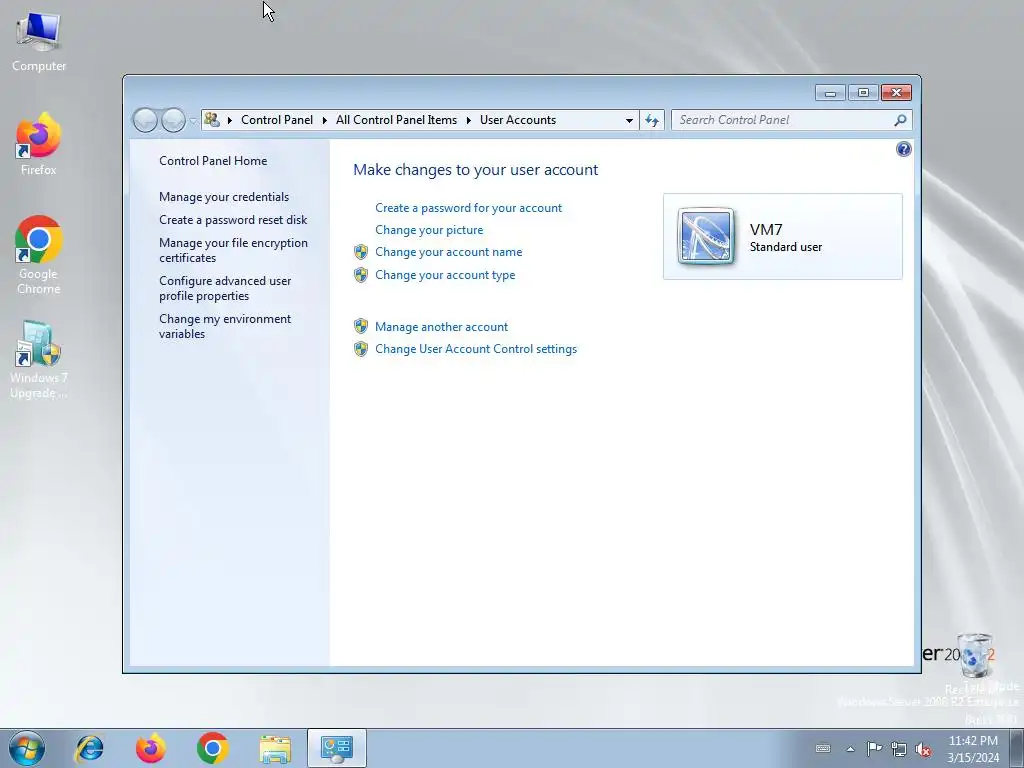Click the refresh button beside address bar
The height and width of the screenshot is (768, 1024).
652,120
